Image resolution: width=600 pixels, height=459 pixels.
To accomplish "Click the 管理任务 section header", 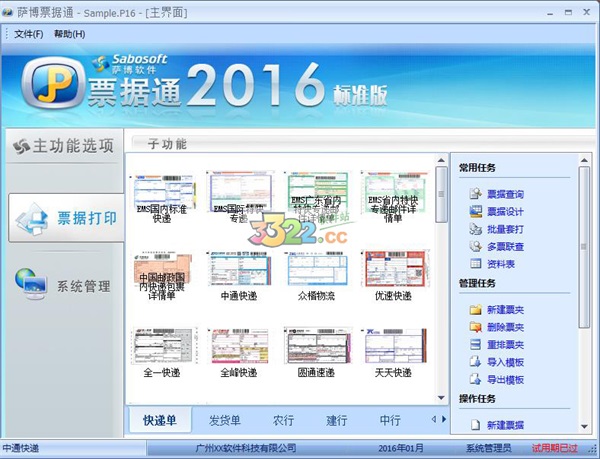I will [x=477, y=283].
